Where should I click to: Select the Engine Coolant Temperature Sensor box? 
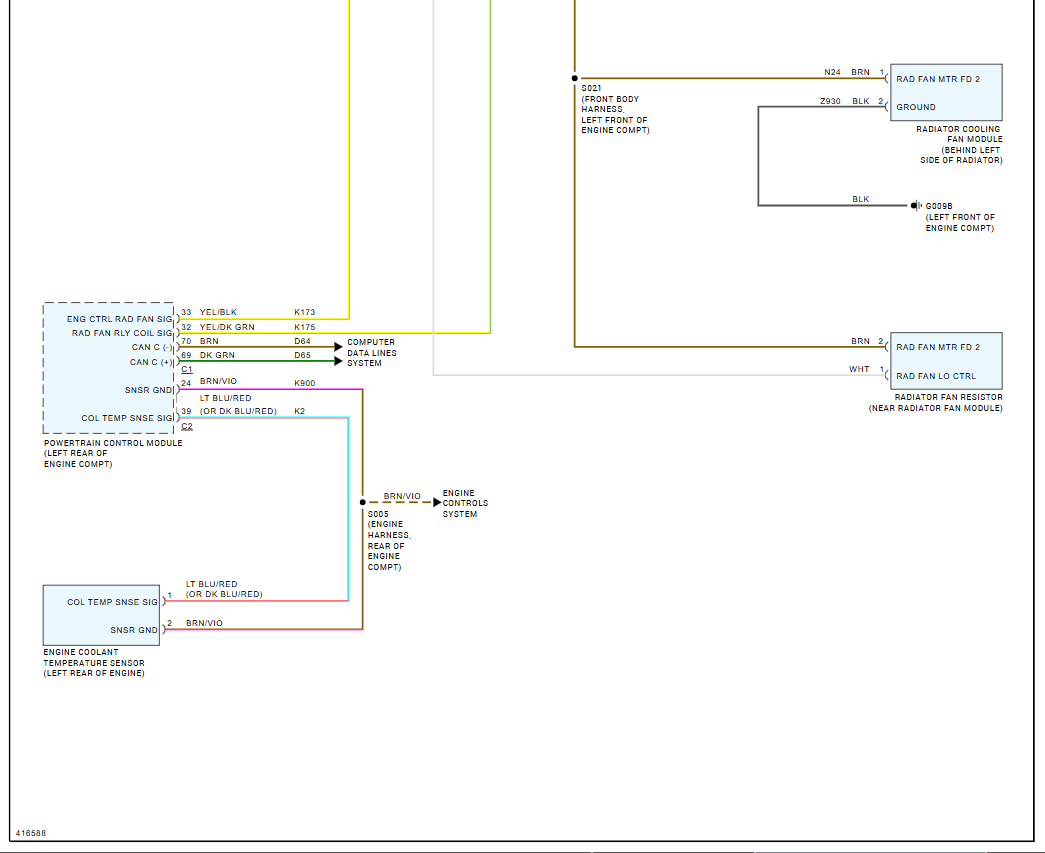[x=101, y=615]
